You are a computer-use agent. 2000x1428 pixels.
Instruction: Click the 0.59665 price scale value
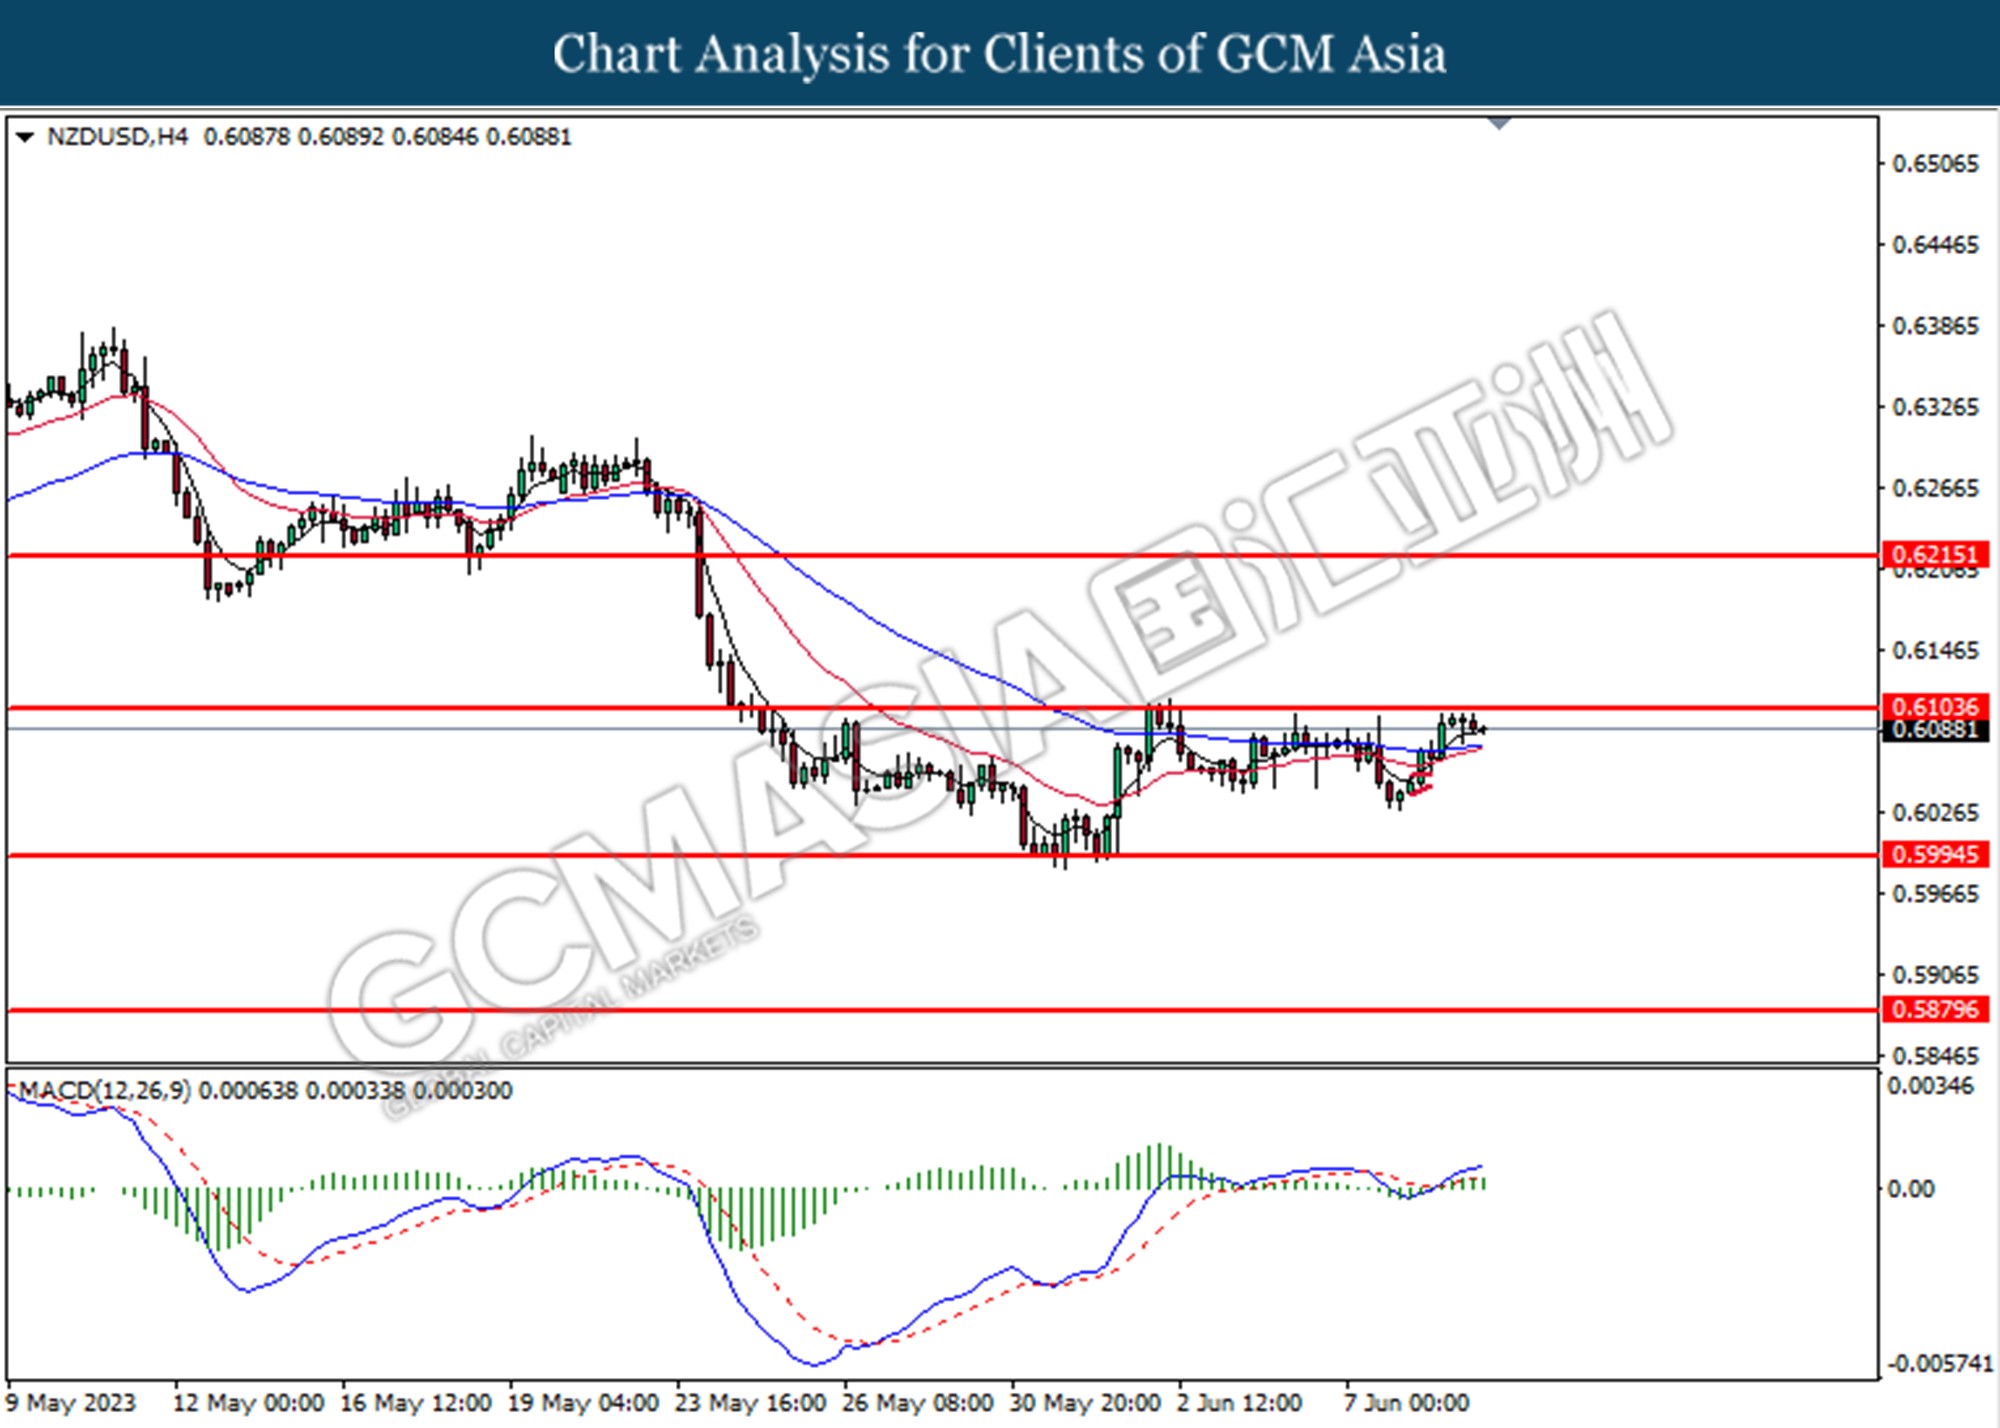tap(1935, 893)
